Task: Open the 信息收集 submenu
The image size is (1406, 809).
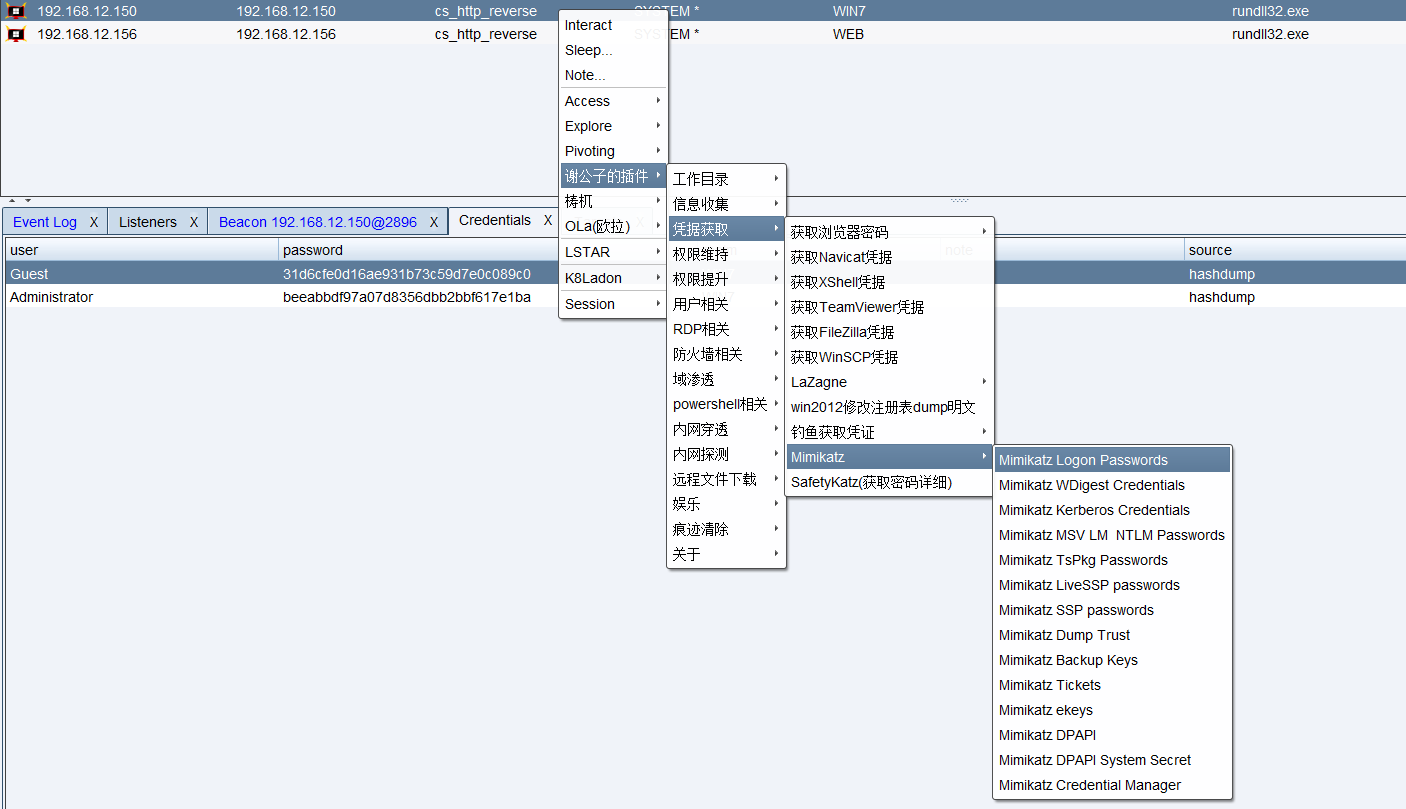Action: pyautogui.click(x=727, y=204)
